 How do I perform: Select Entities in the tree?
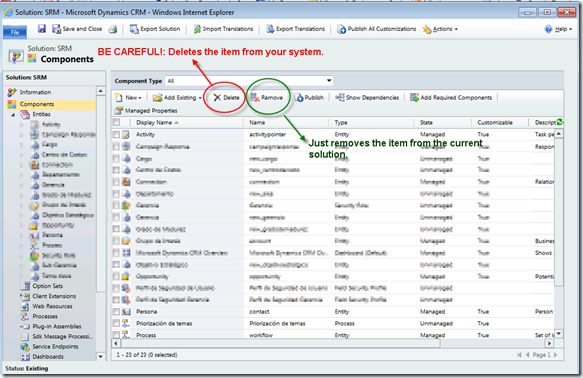pyautogui.click(x=41, y=114)
